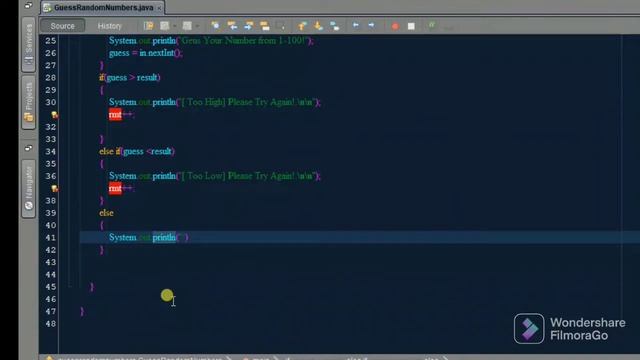Click the closing brace on line 45
Image resolution: width=640 pixels, height=360 pixels.
[x=92, y=287]
